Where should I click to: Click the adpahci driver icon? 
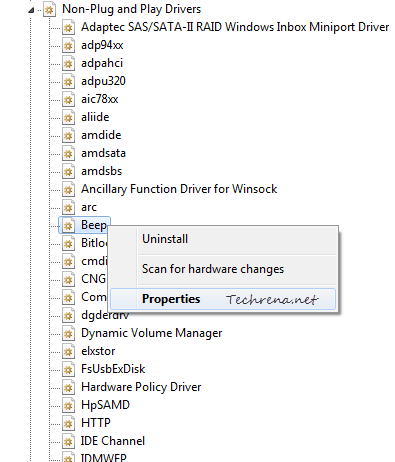[x=68, y=63]
